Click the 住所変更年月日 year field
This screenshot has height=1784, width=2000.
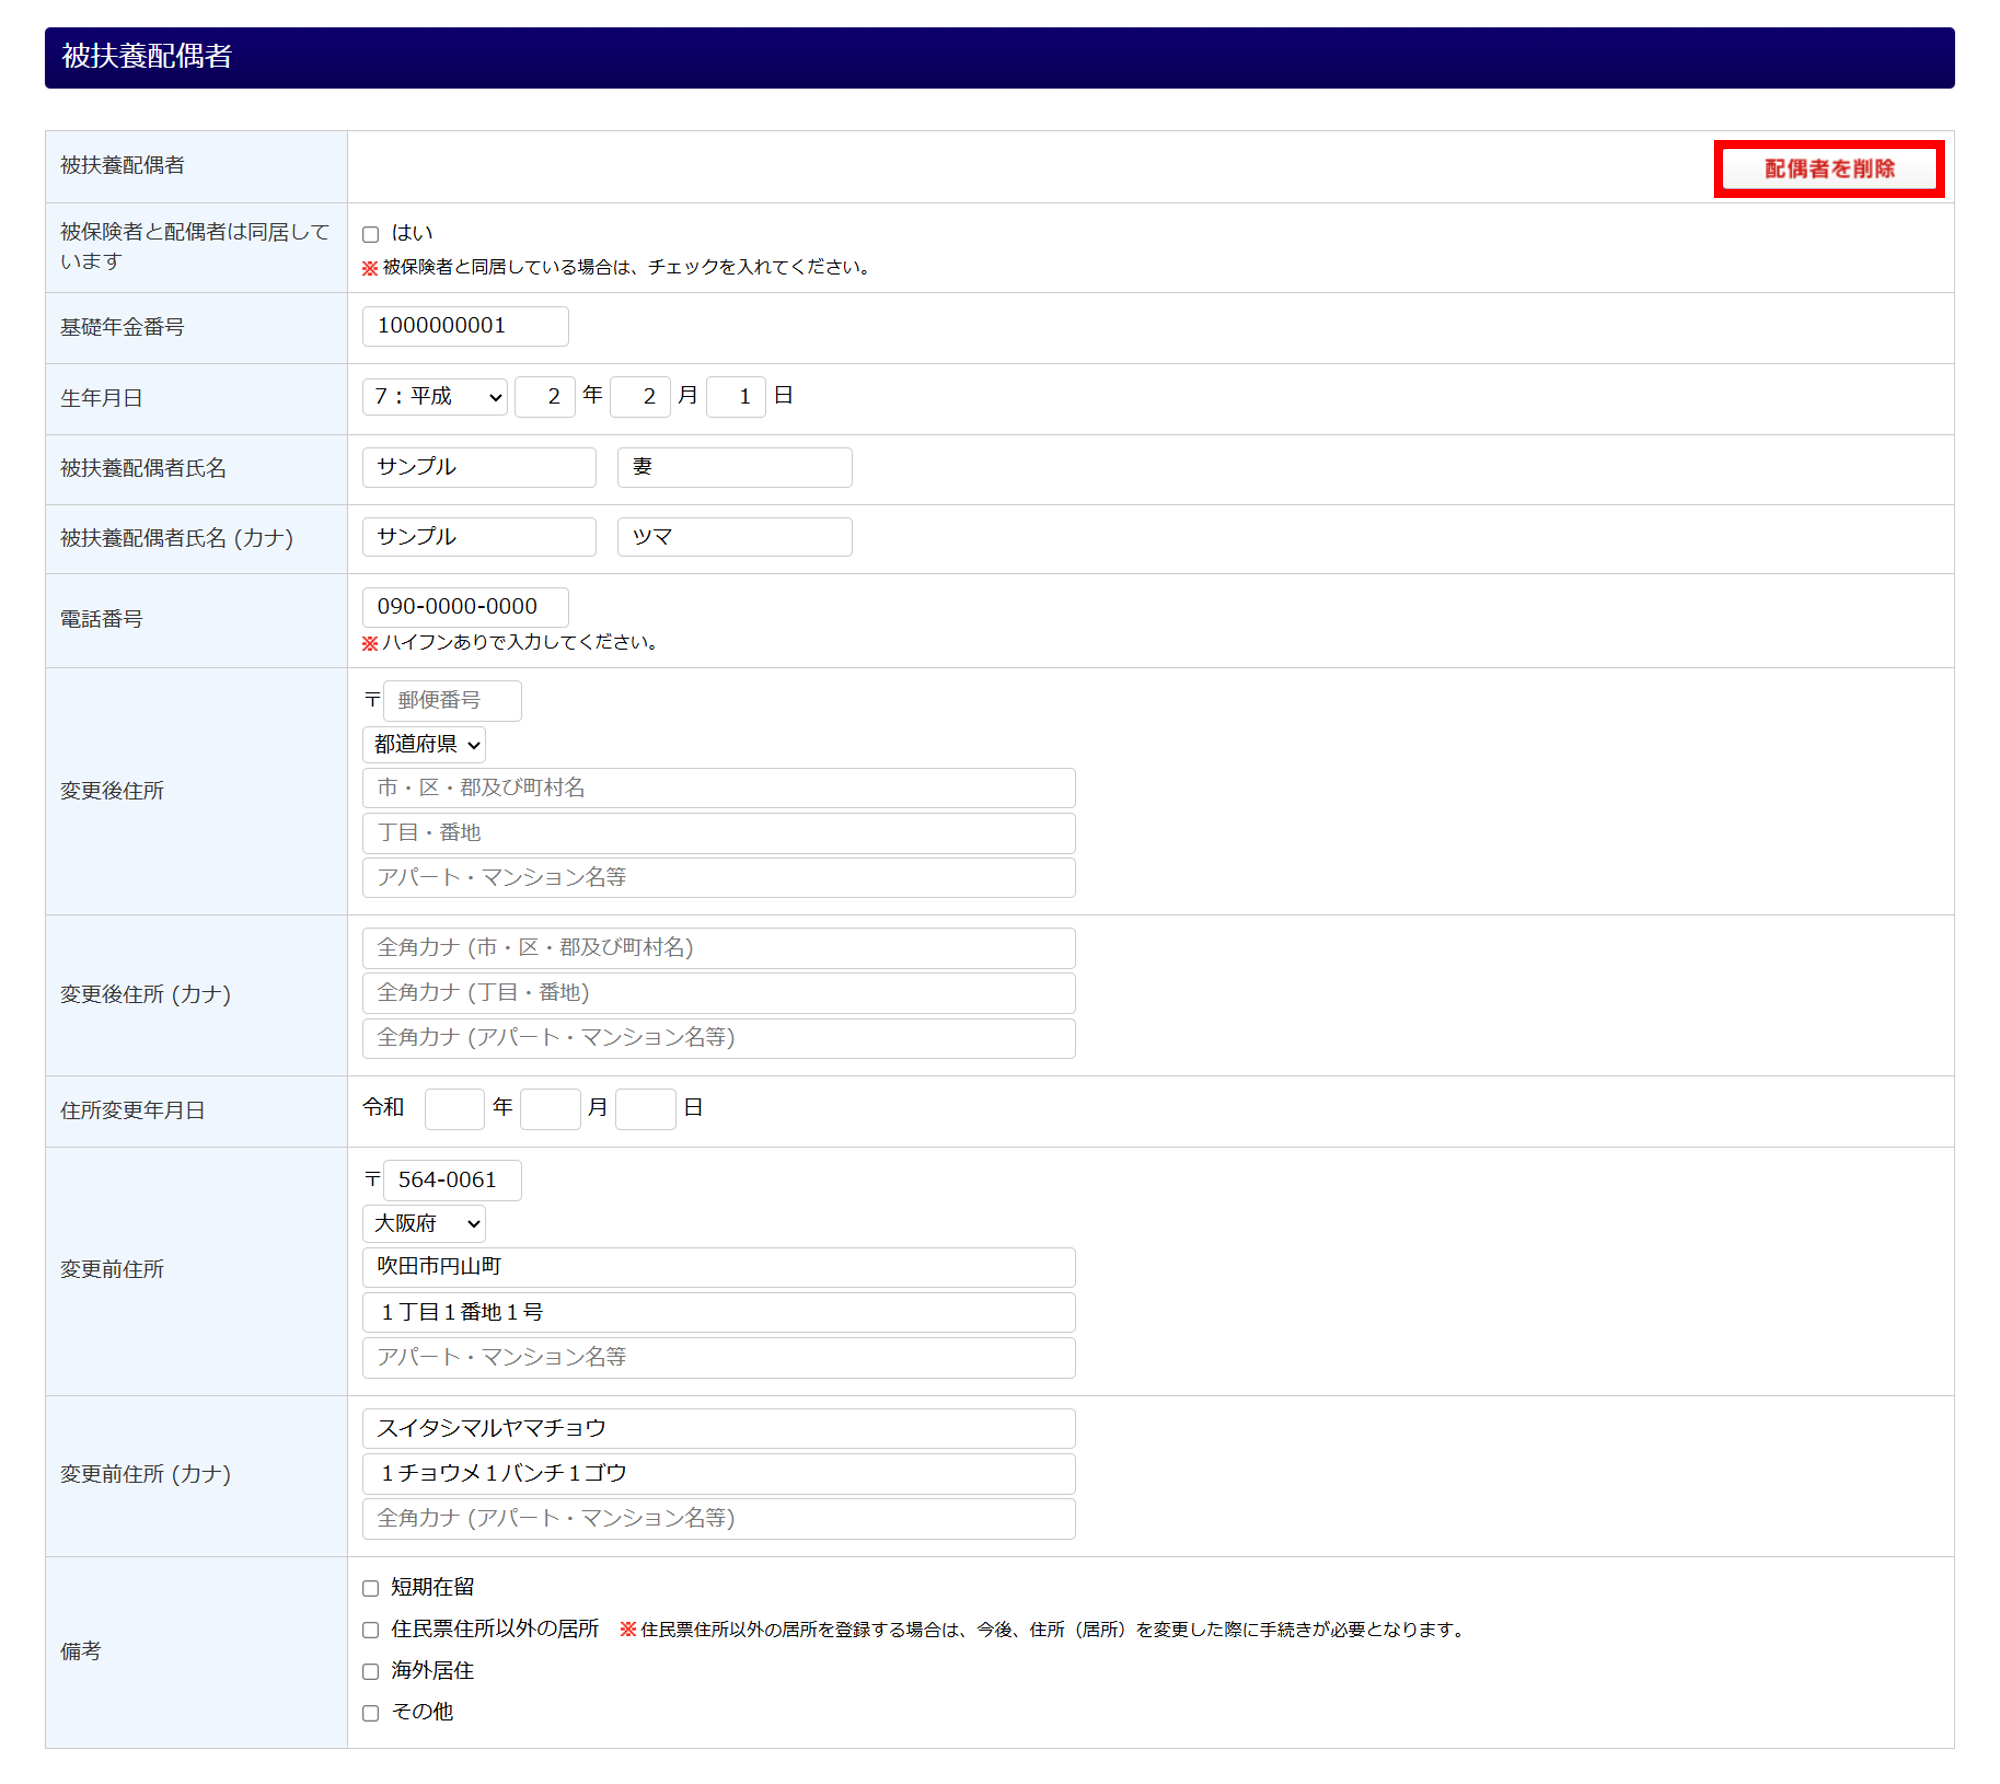pos(454,1109)
